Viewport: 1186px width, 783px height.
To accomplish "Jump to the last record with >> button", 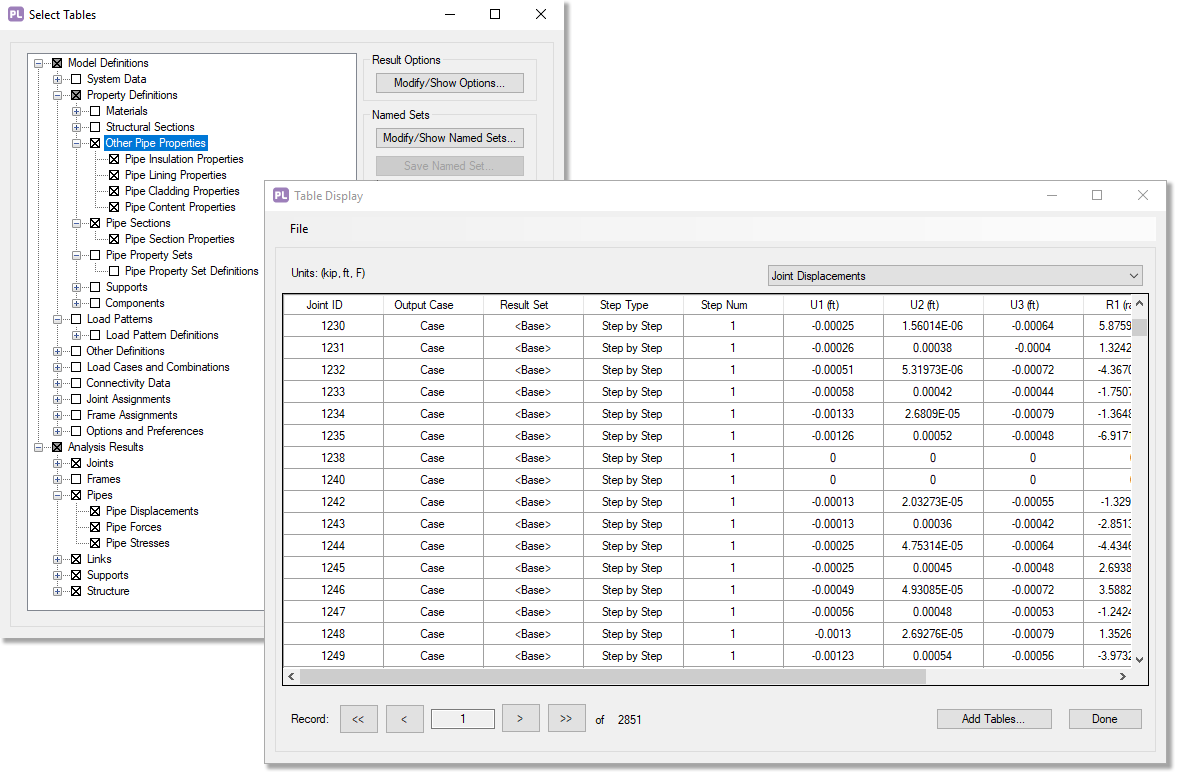I will (566, 719).
